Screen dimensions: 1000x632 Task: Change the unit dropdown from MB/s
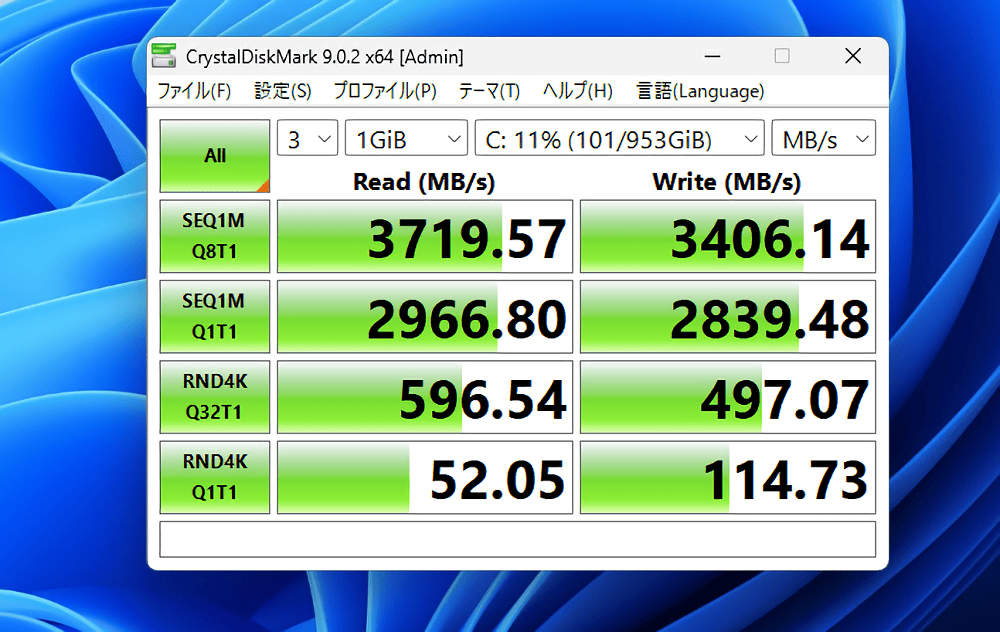(x=823, y=137)
